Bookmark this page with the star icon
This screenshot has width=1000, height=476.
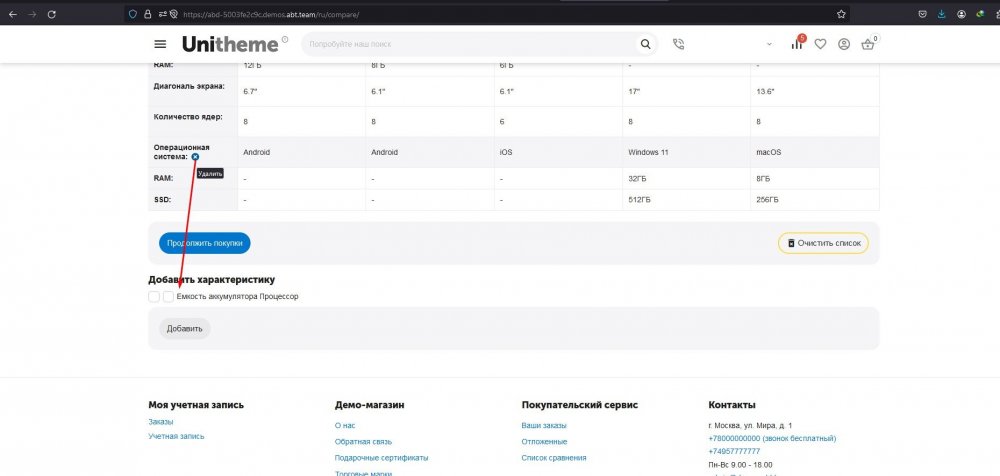(841, 14)
